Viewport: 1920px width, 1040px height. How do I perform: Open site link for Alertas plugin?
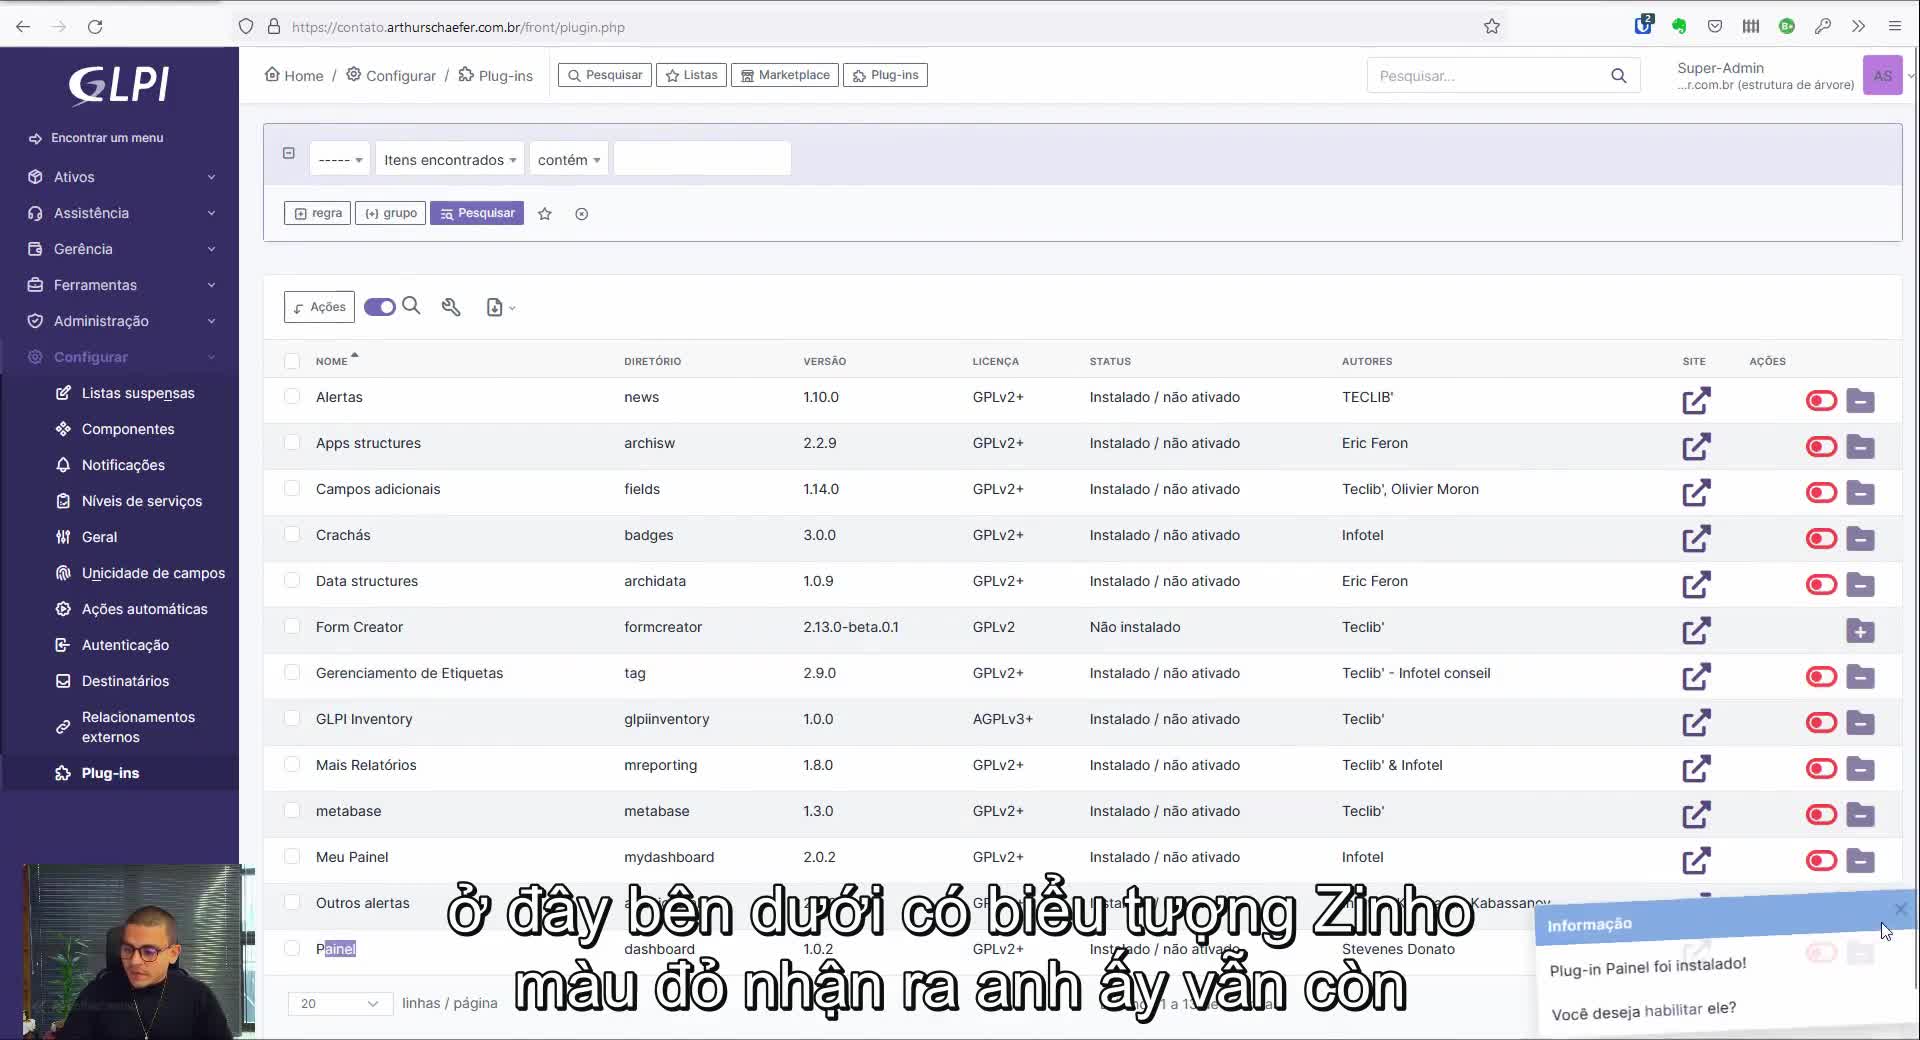tap(1696, 400)
